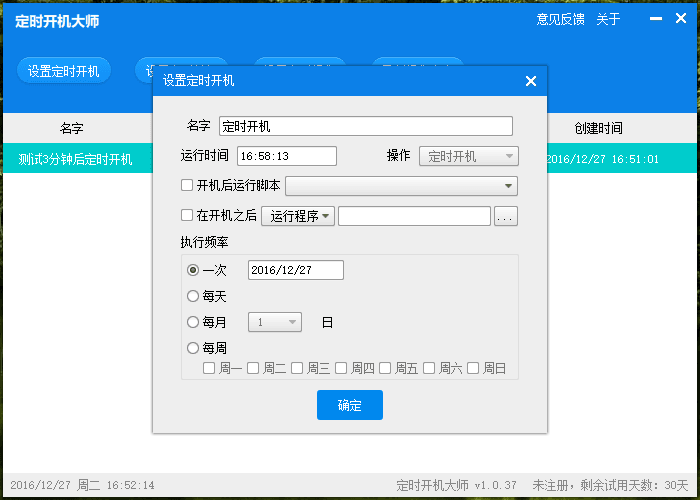The image size is (700, 500).
Task: Click the 名字 text field
Action: pos(365,126)
